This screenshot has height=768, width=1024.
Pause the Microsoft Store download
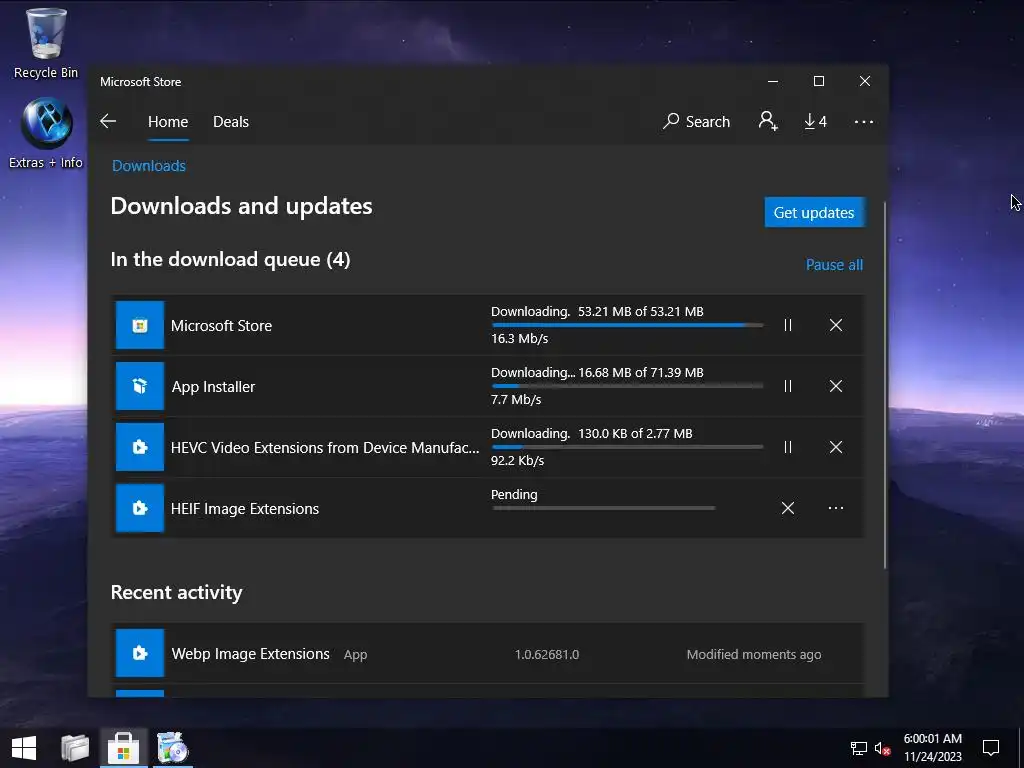point(788,325)
